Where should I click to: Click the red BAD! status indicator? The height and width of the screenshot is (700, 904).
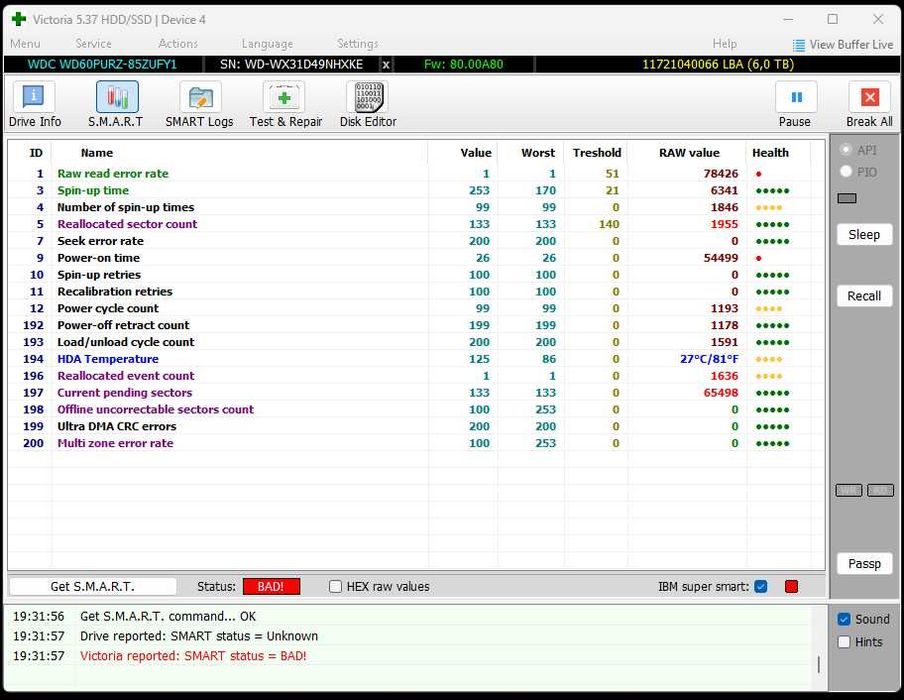pyautogui.click(x=272, y=586)
